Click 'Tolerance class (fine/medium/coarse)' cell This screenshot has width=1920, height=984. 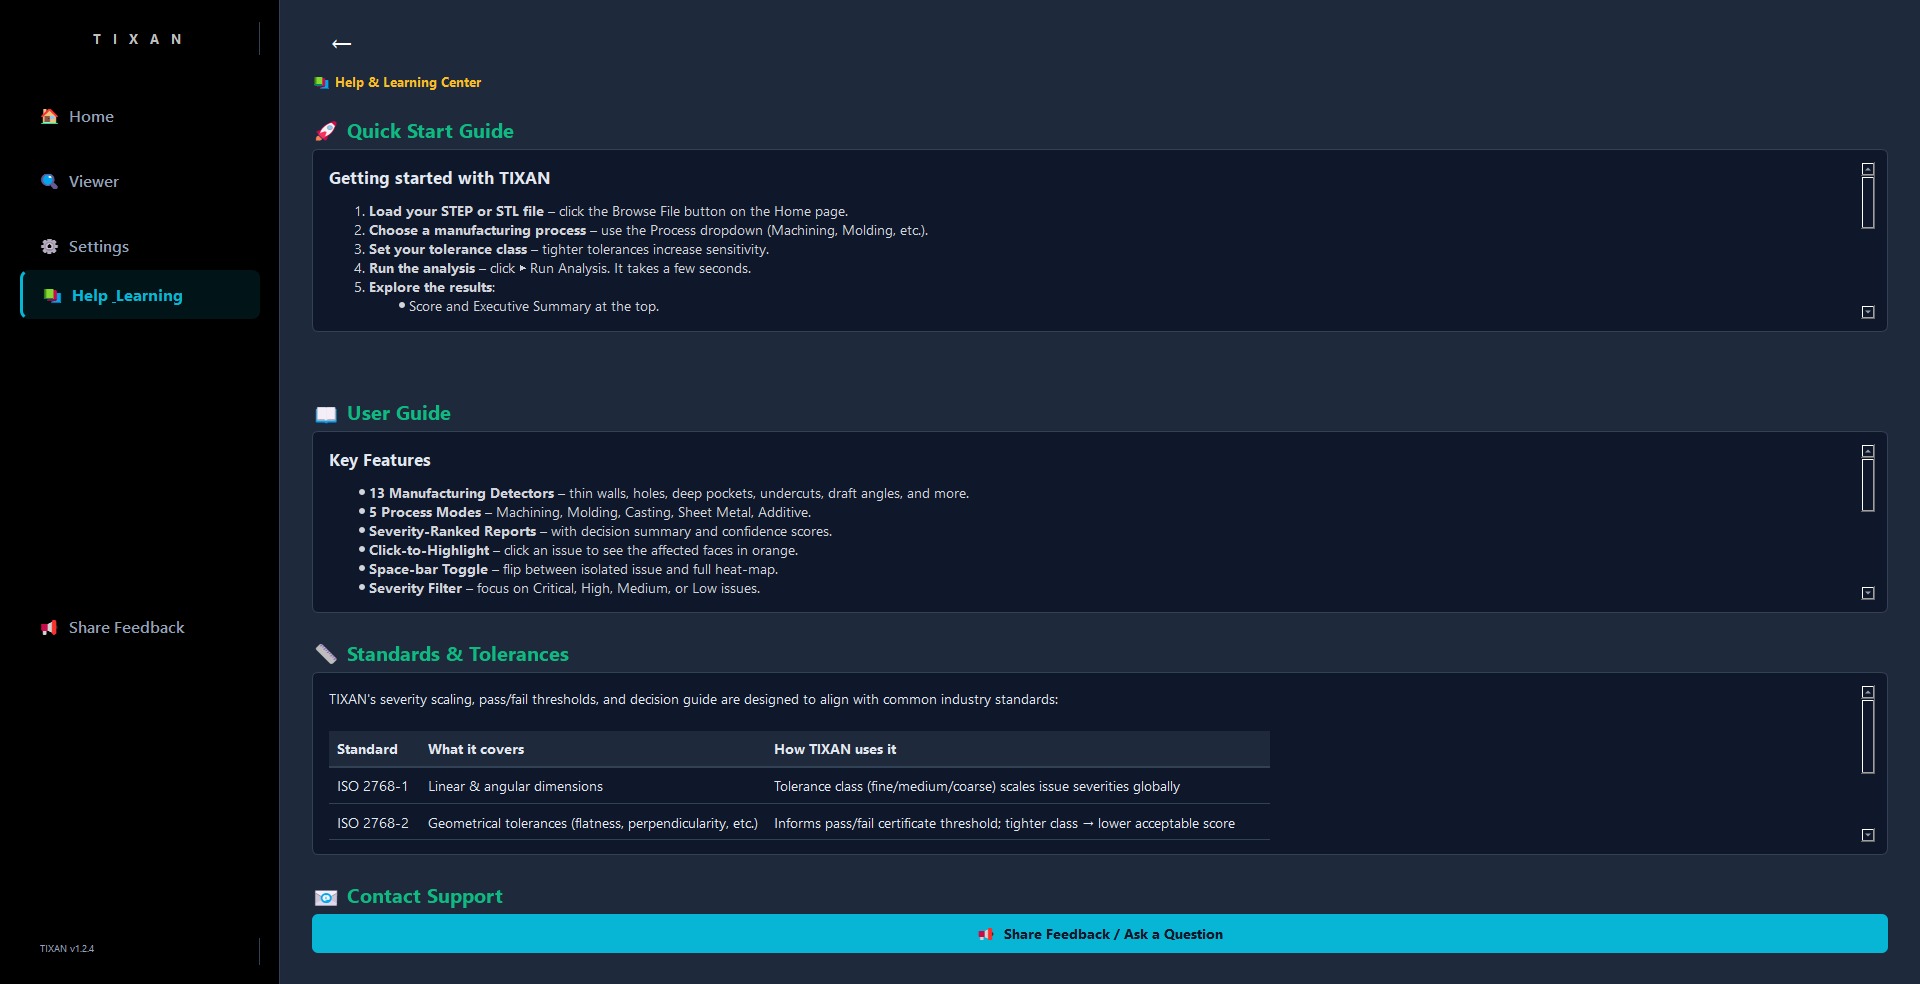[x=977, y=787]
